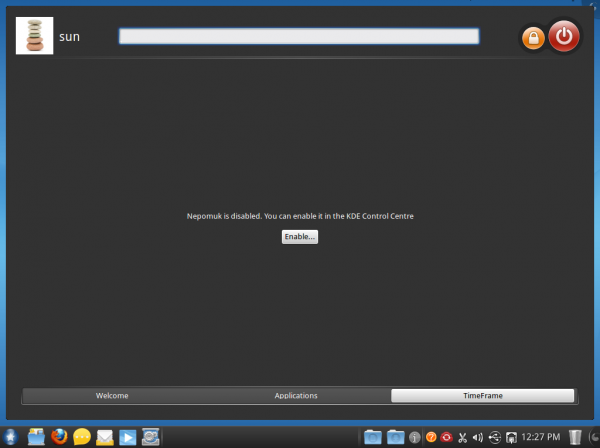
Task: Open the file manager from the taskbar
Action: [x=36, y=437]
